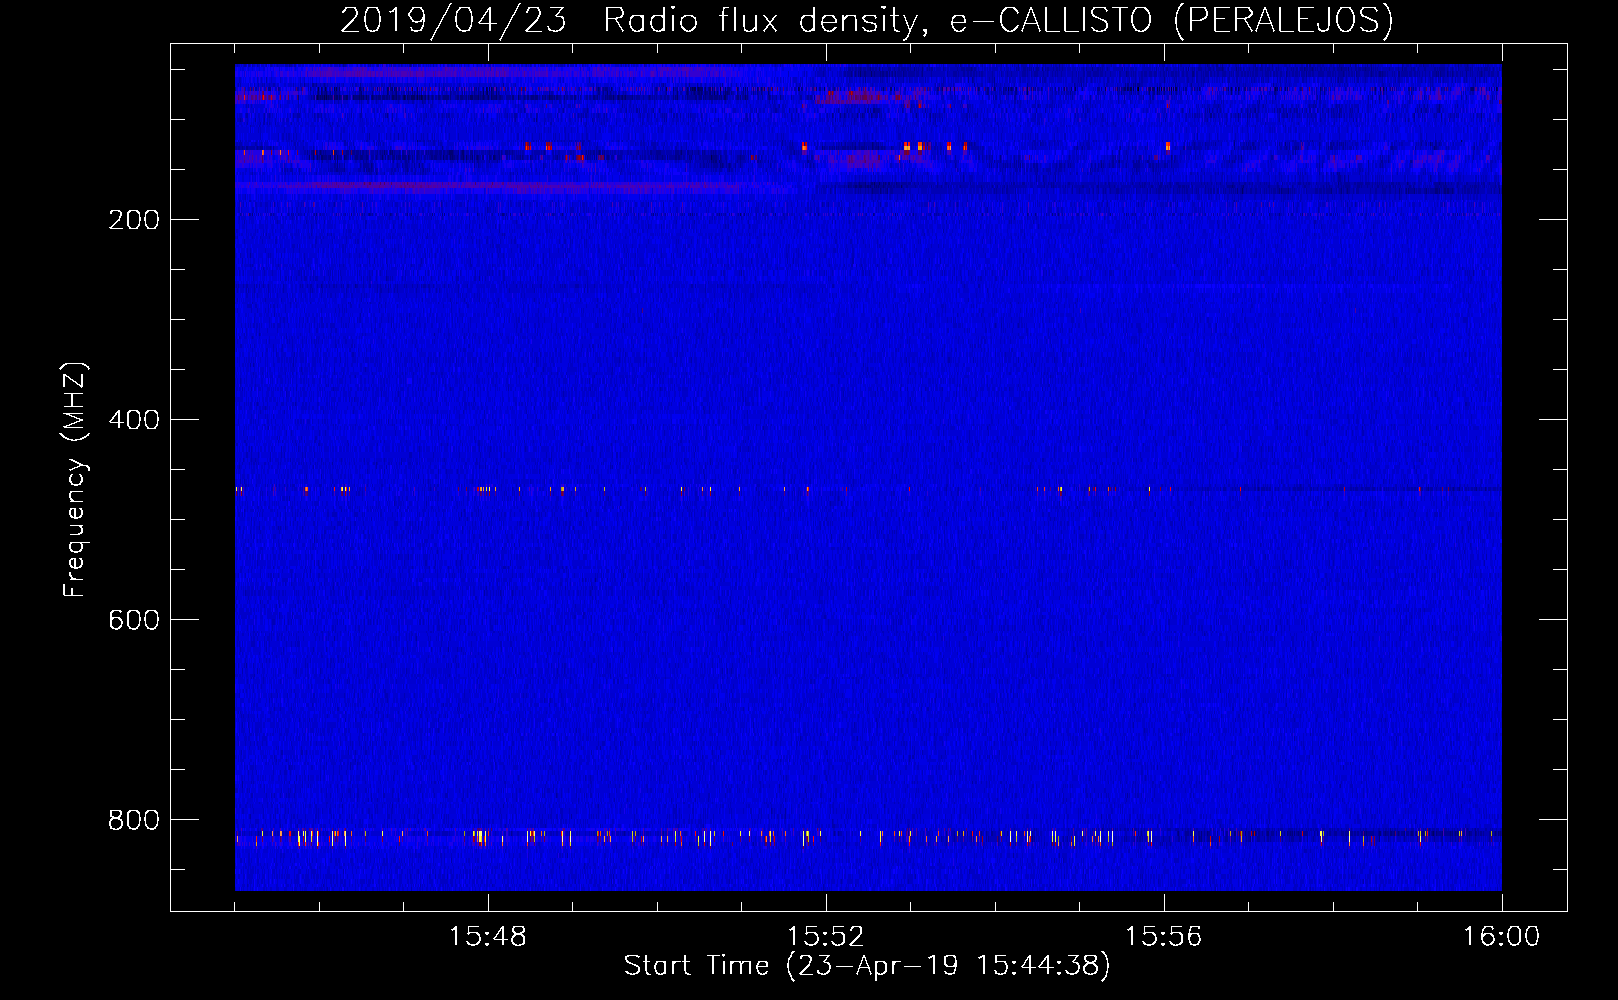Click the 'Frequency (MHZ)' axis label
This screenshot has height=1000, width=1618.
coord(75,479)
